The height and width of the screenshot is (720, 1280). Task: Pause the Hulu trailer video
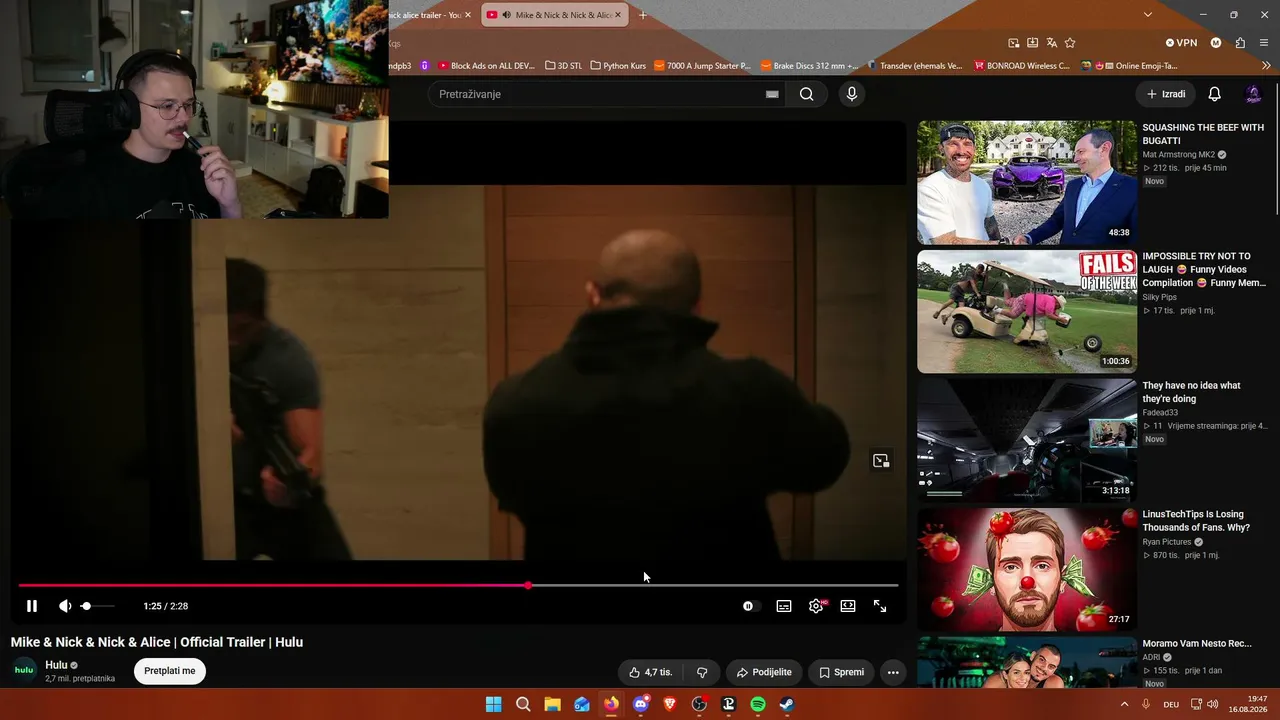coord(32,606)
